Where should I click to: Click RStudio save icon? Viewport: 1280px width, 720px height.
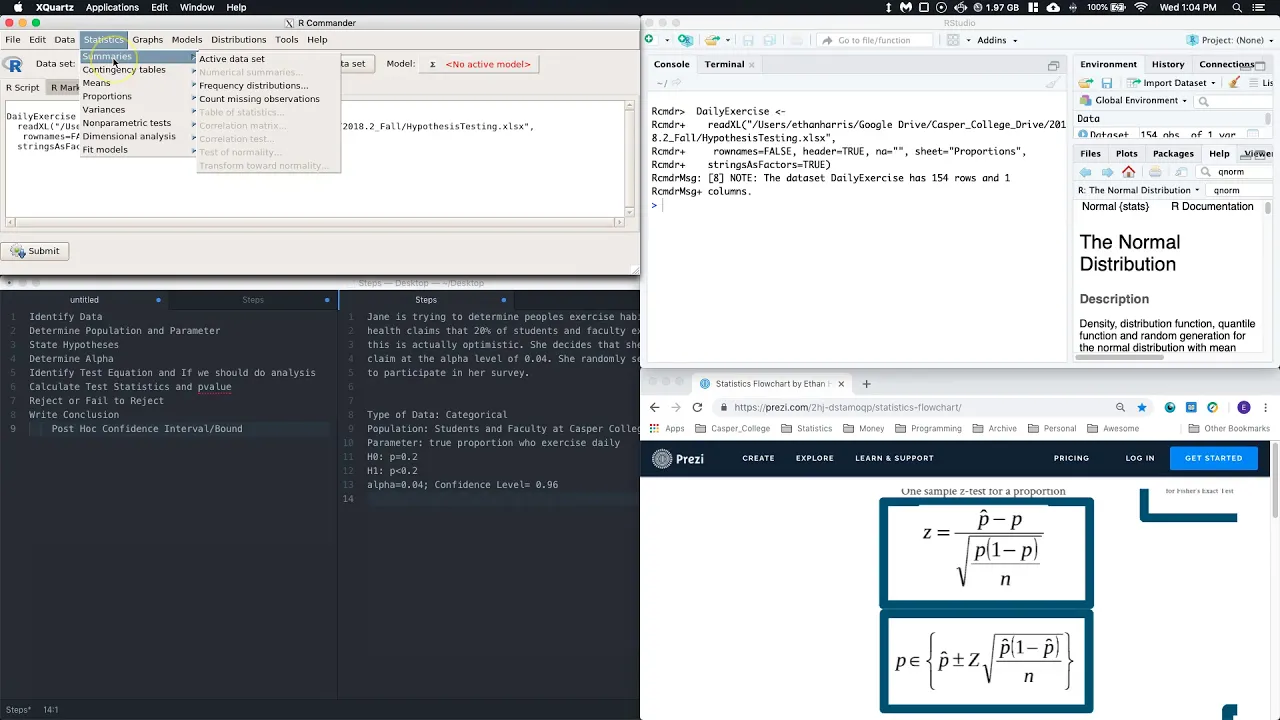click(747, 40)
